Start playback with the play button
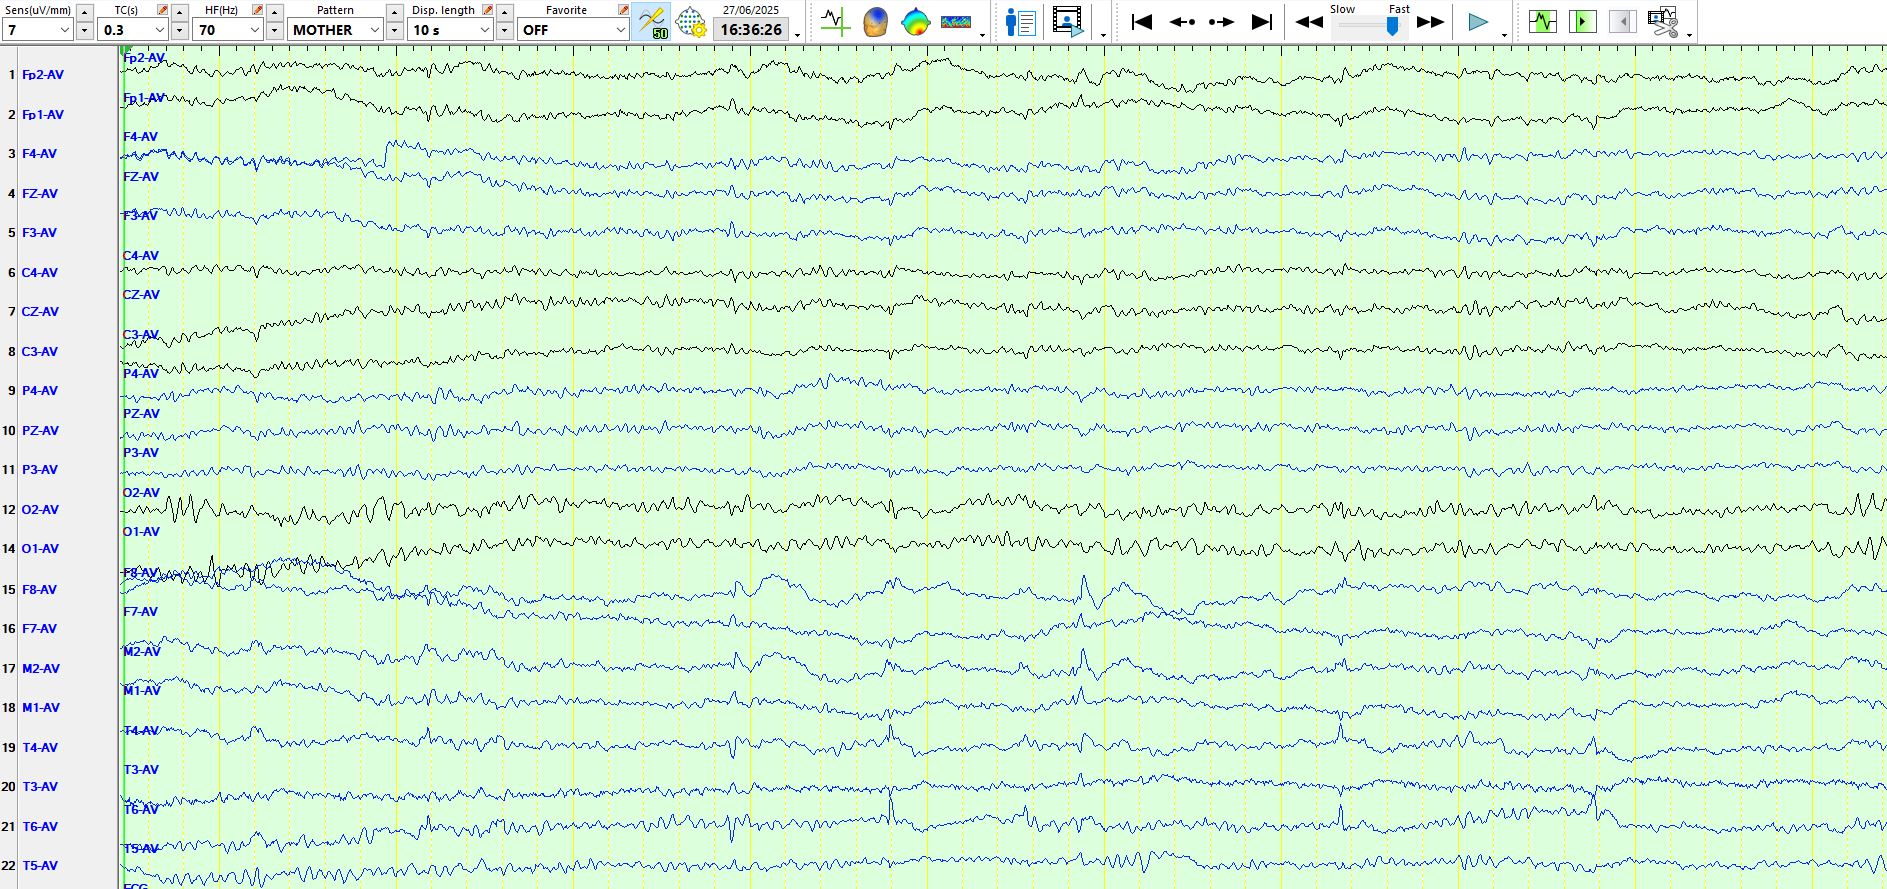 (1478, 22)
